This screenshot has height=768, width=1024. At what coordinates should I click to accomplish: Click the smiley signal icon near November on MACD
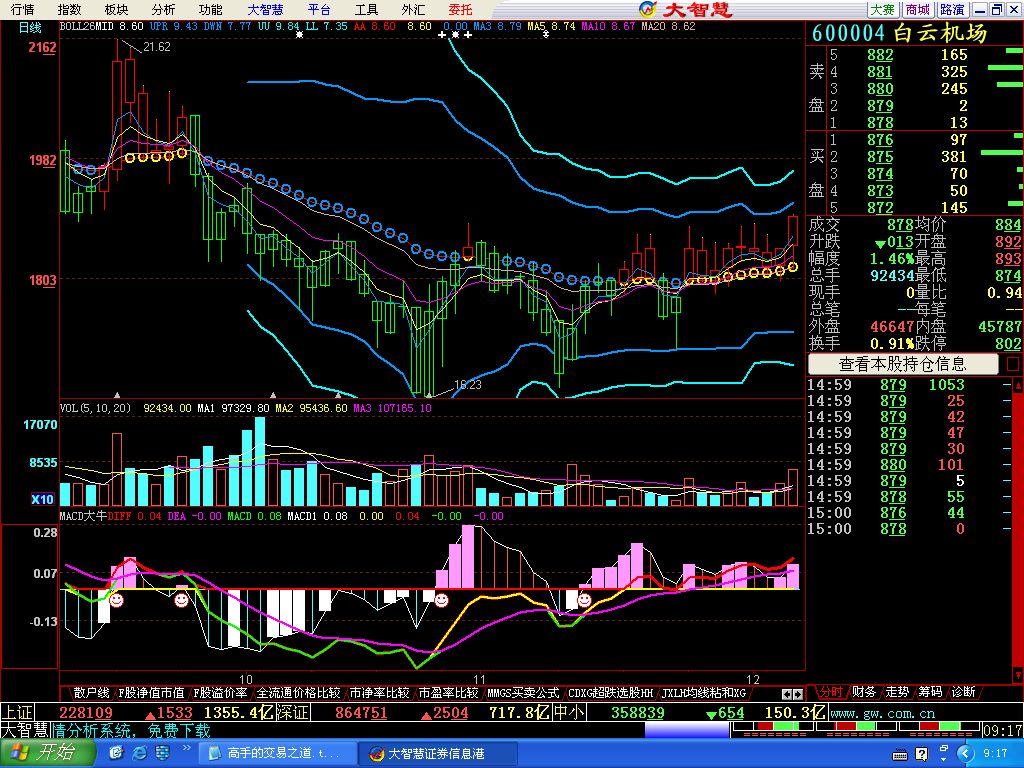[x=441, y=600]
